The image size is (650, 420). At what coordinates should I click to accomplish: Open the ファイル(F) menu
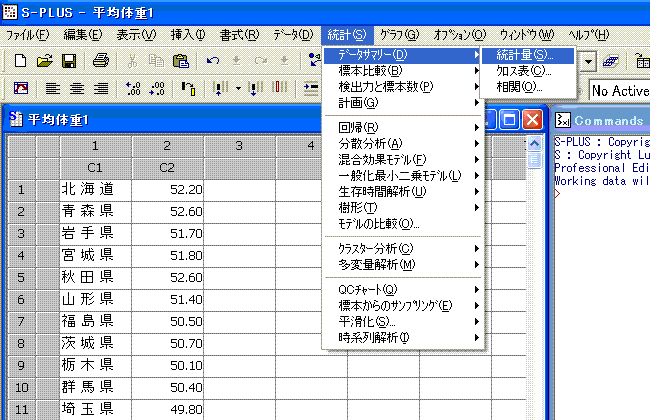27,35
